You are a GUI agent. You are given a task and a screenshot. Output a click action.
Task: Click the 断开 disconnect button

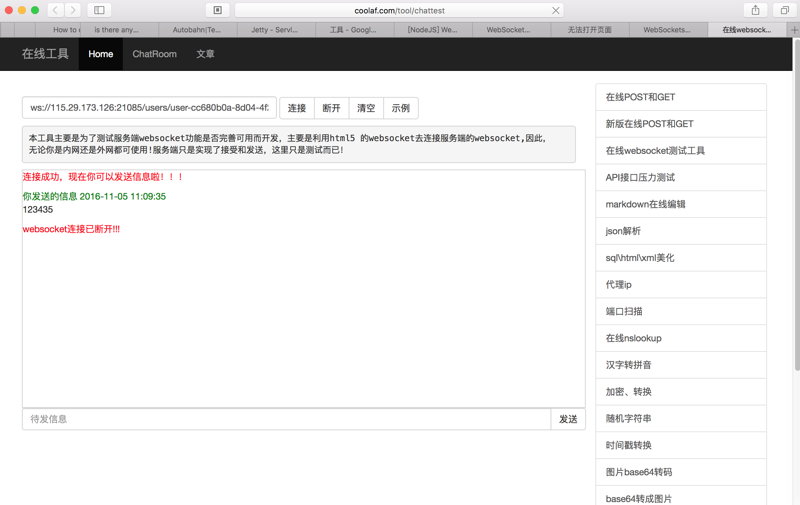[332, 108]
